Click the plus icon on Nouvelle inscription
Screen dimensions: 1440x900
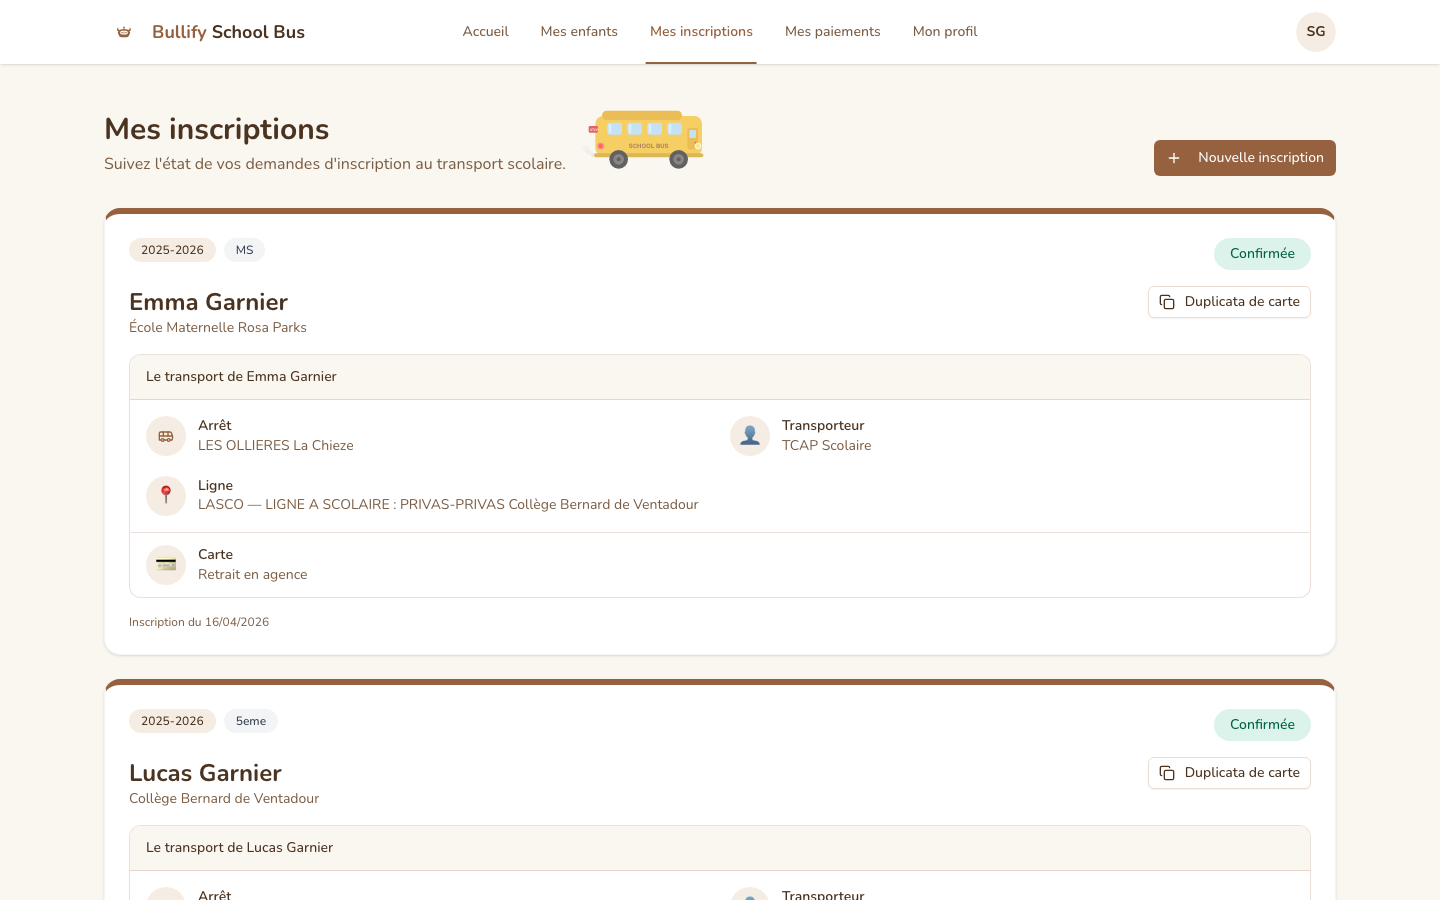1174,158
